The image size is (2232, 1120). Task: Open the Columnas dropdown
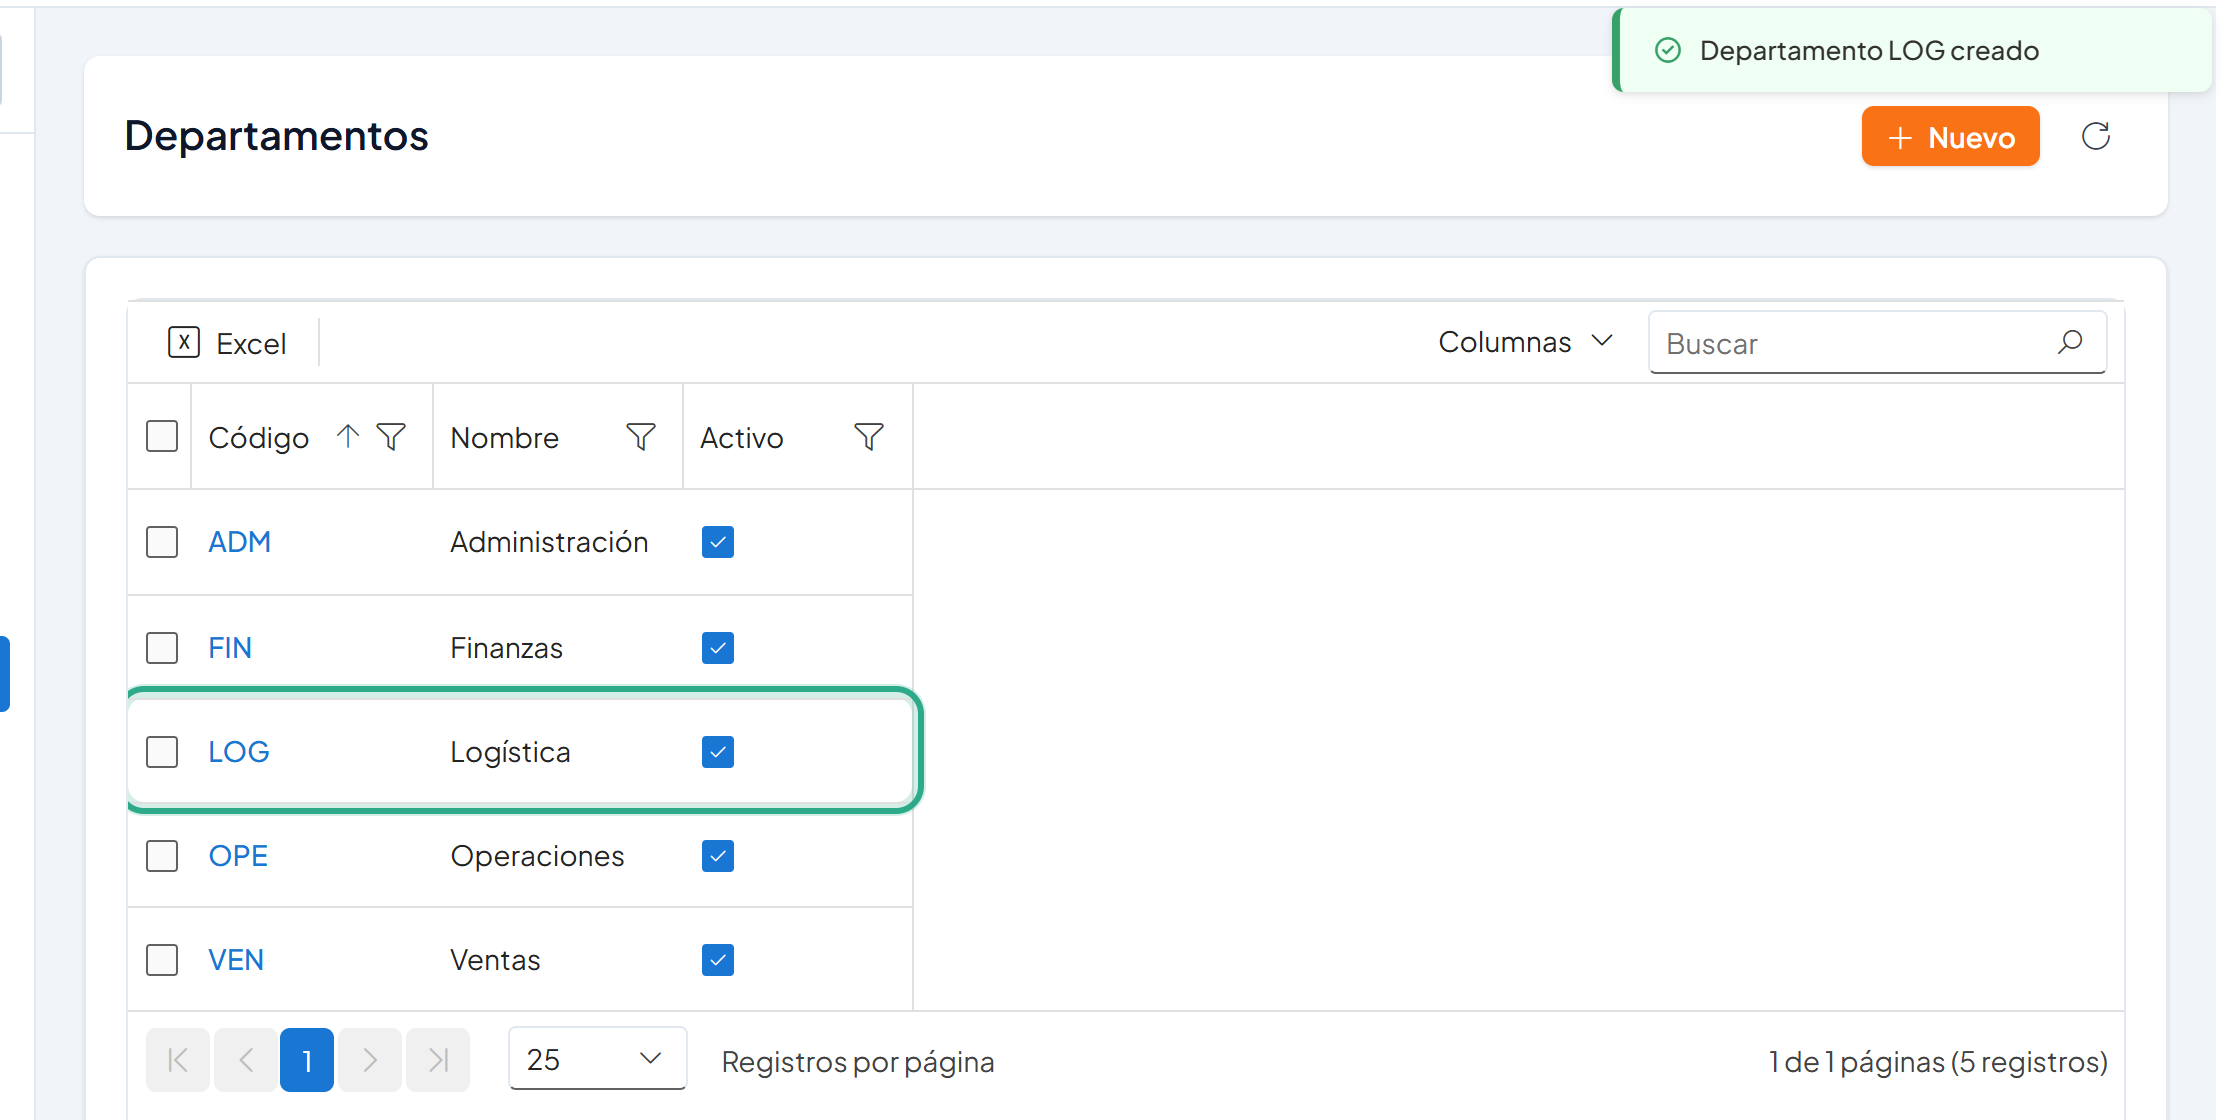coord(1526,342)
